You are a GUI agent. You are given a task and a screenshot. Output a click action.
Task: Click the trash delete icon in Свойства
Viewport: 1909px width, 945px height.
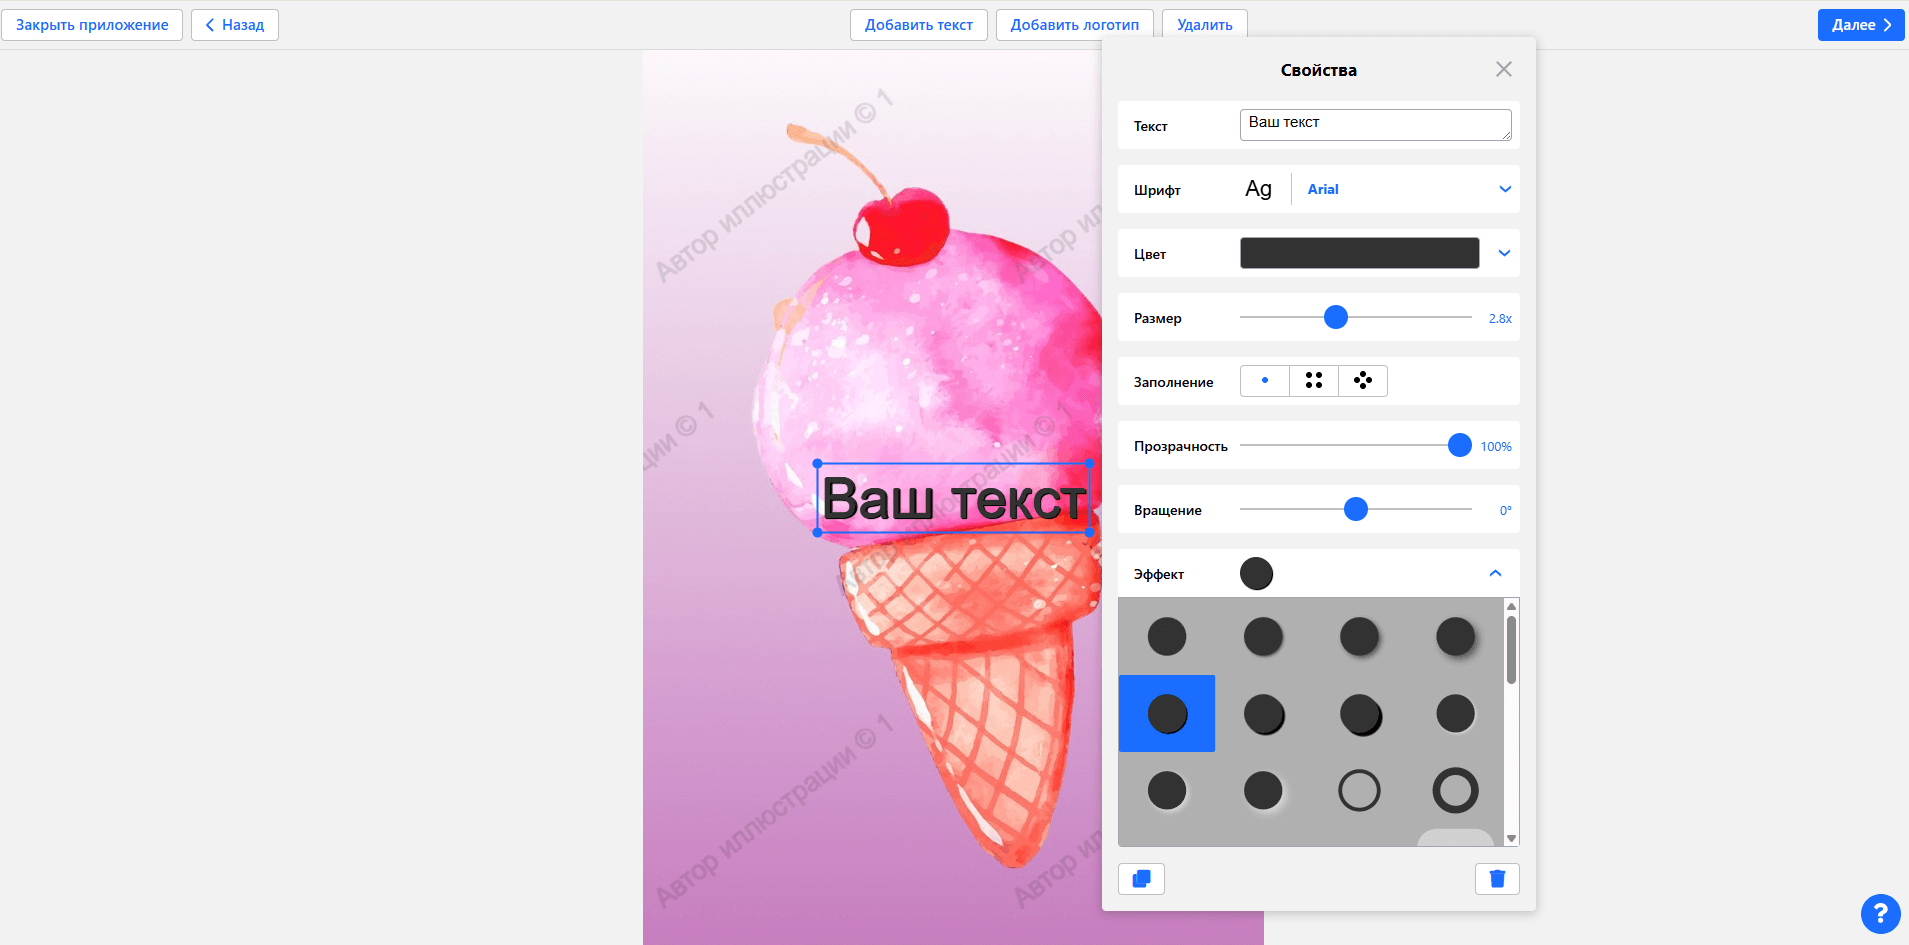click(1497, 879)
